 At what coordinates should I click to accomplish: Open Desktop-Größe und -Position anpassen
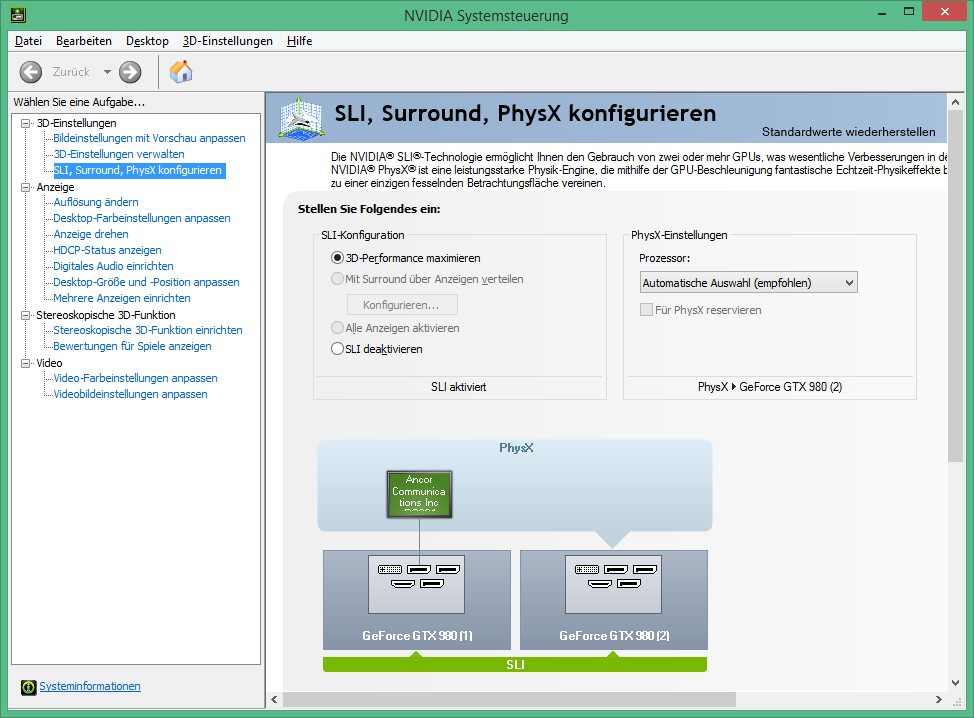(x=146, y=282)
